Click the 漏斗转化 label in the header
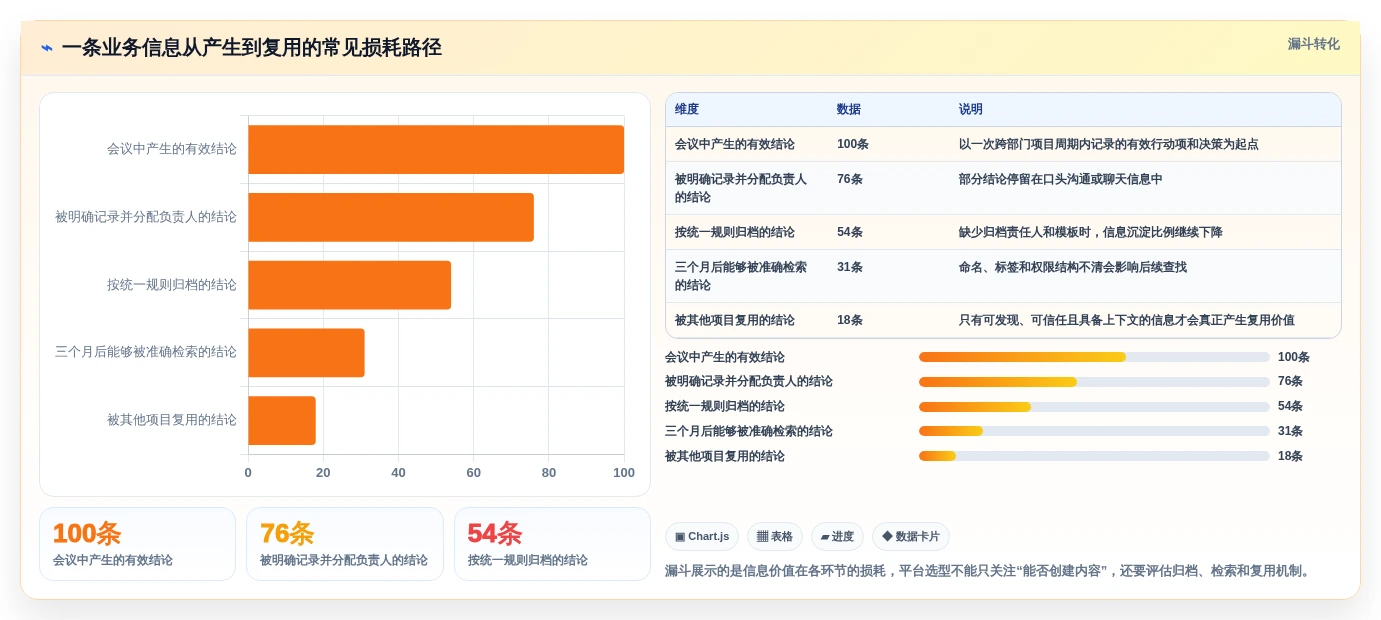Image resolution: width=1381 pixels, height=620 pixels. coord(1313,44)
